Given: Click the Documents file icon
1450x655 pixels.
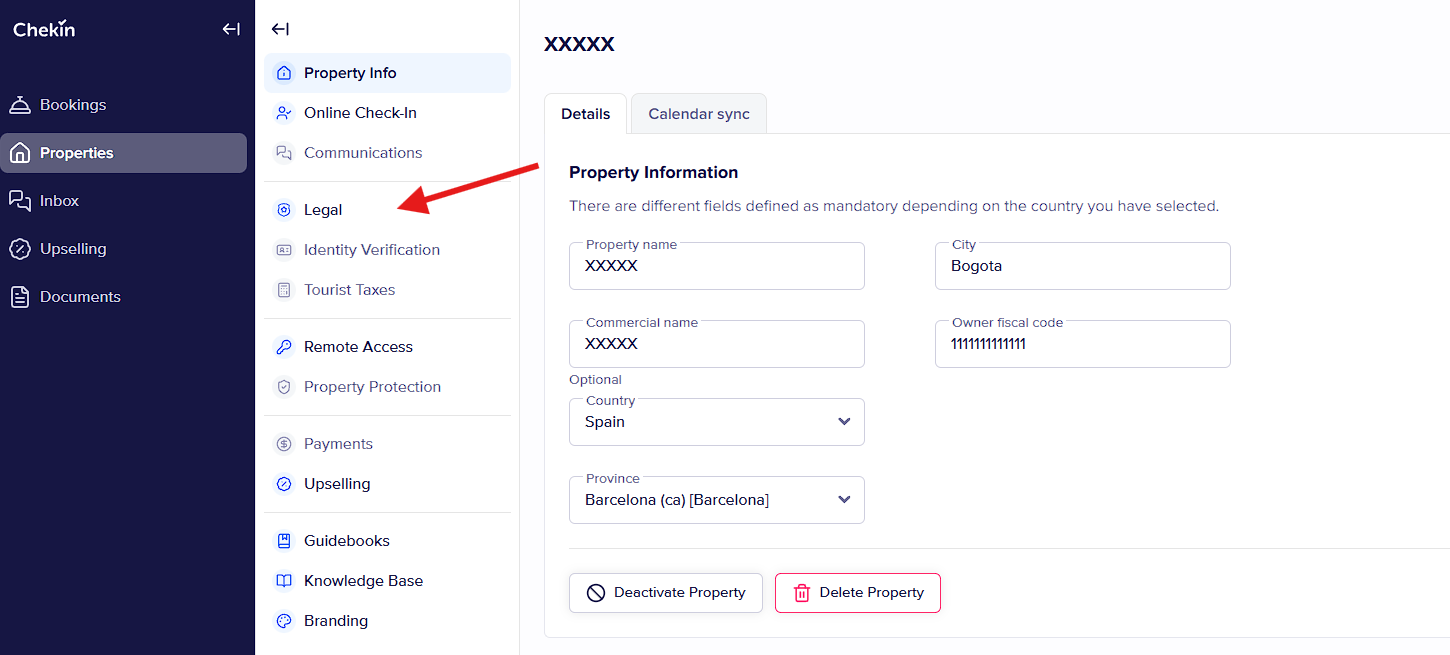Looking at the screenshot, I should click(x=19, y=297).
